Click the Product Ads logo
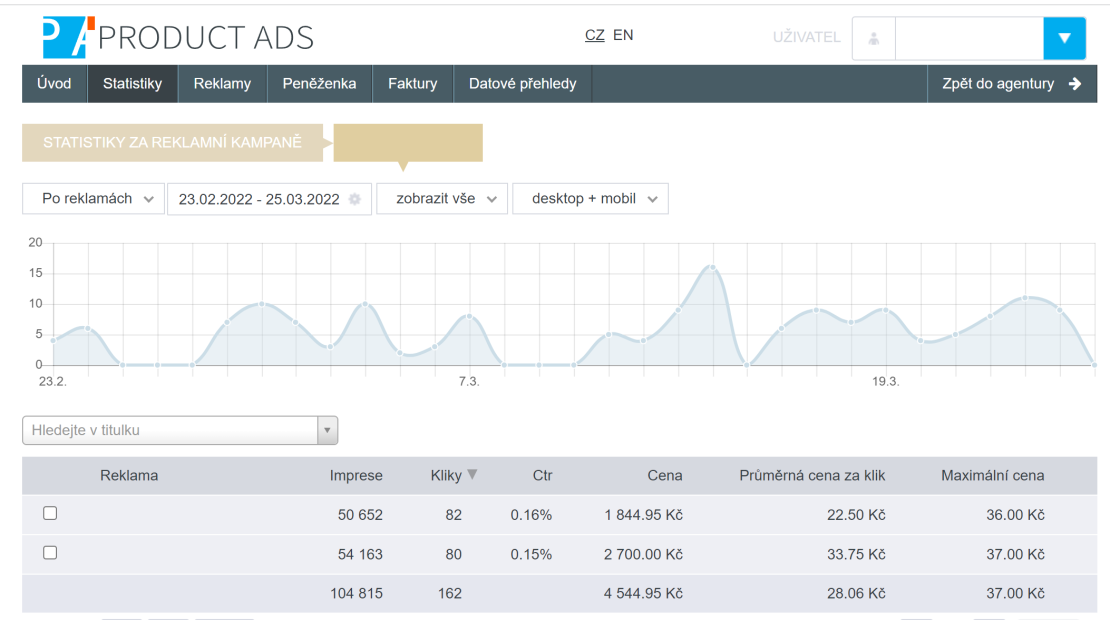The height and width of the screenshot is (620, 1110). click(x=178, y=38)
